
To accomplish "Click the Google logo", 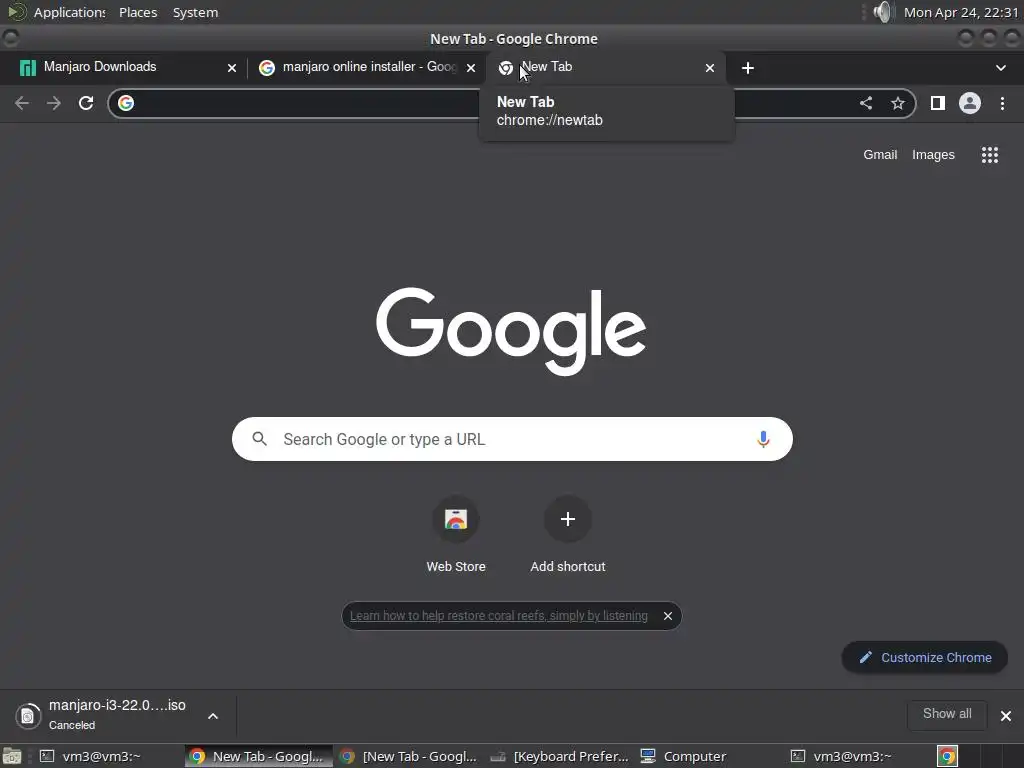I will pos(511,331).
